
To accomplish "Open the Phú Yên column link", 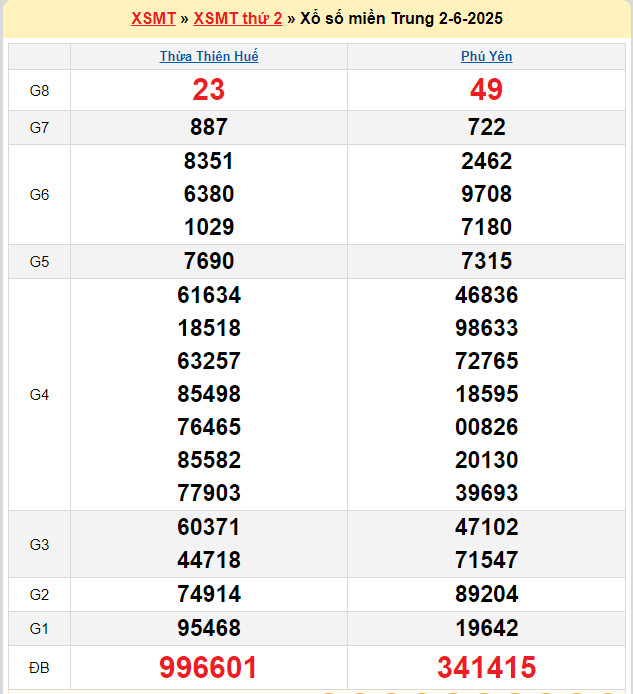I will pos(487,57).
